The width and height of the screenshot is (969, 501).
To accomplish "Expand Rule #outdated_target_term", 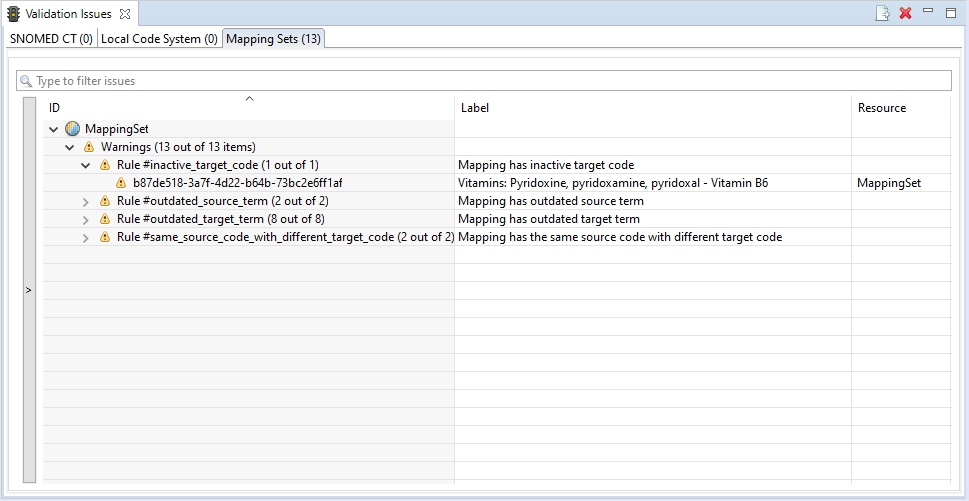I will click(86, 219).
